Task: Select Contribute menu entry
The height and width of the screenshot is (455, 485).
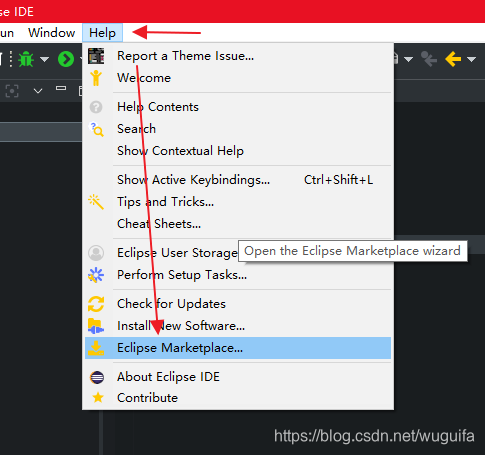Action: pos(238,398)
